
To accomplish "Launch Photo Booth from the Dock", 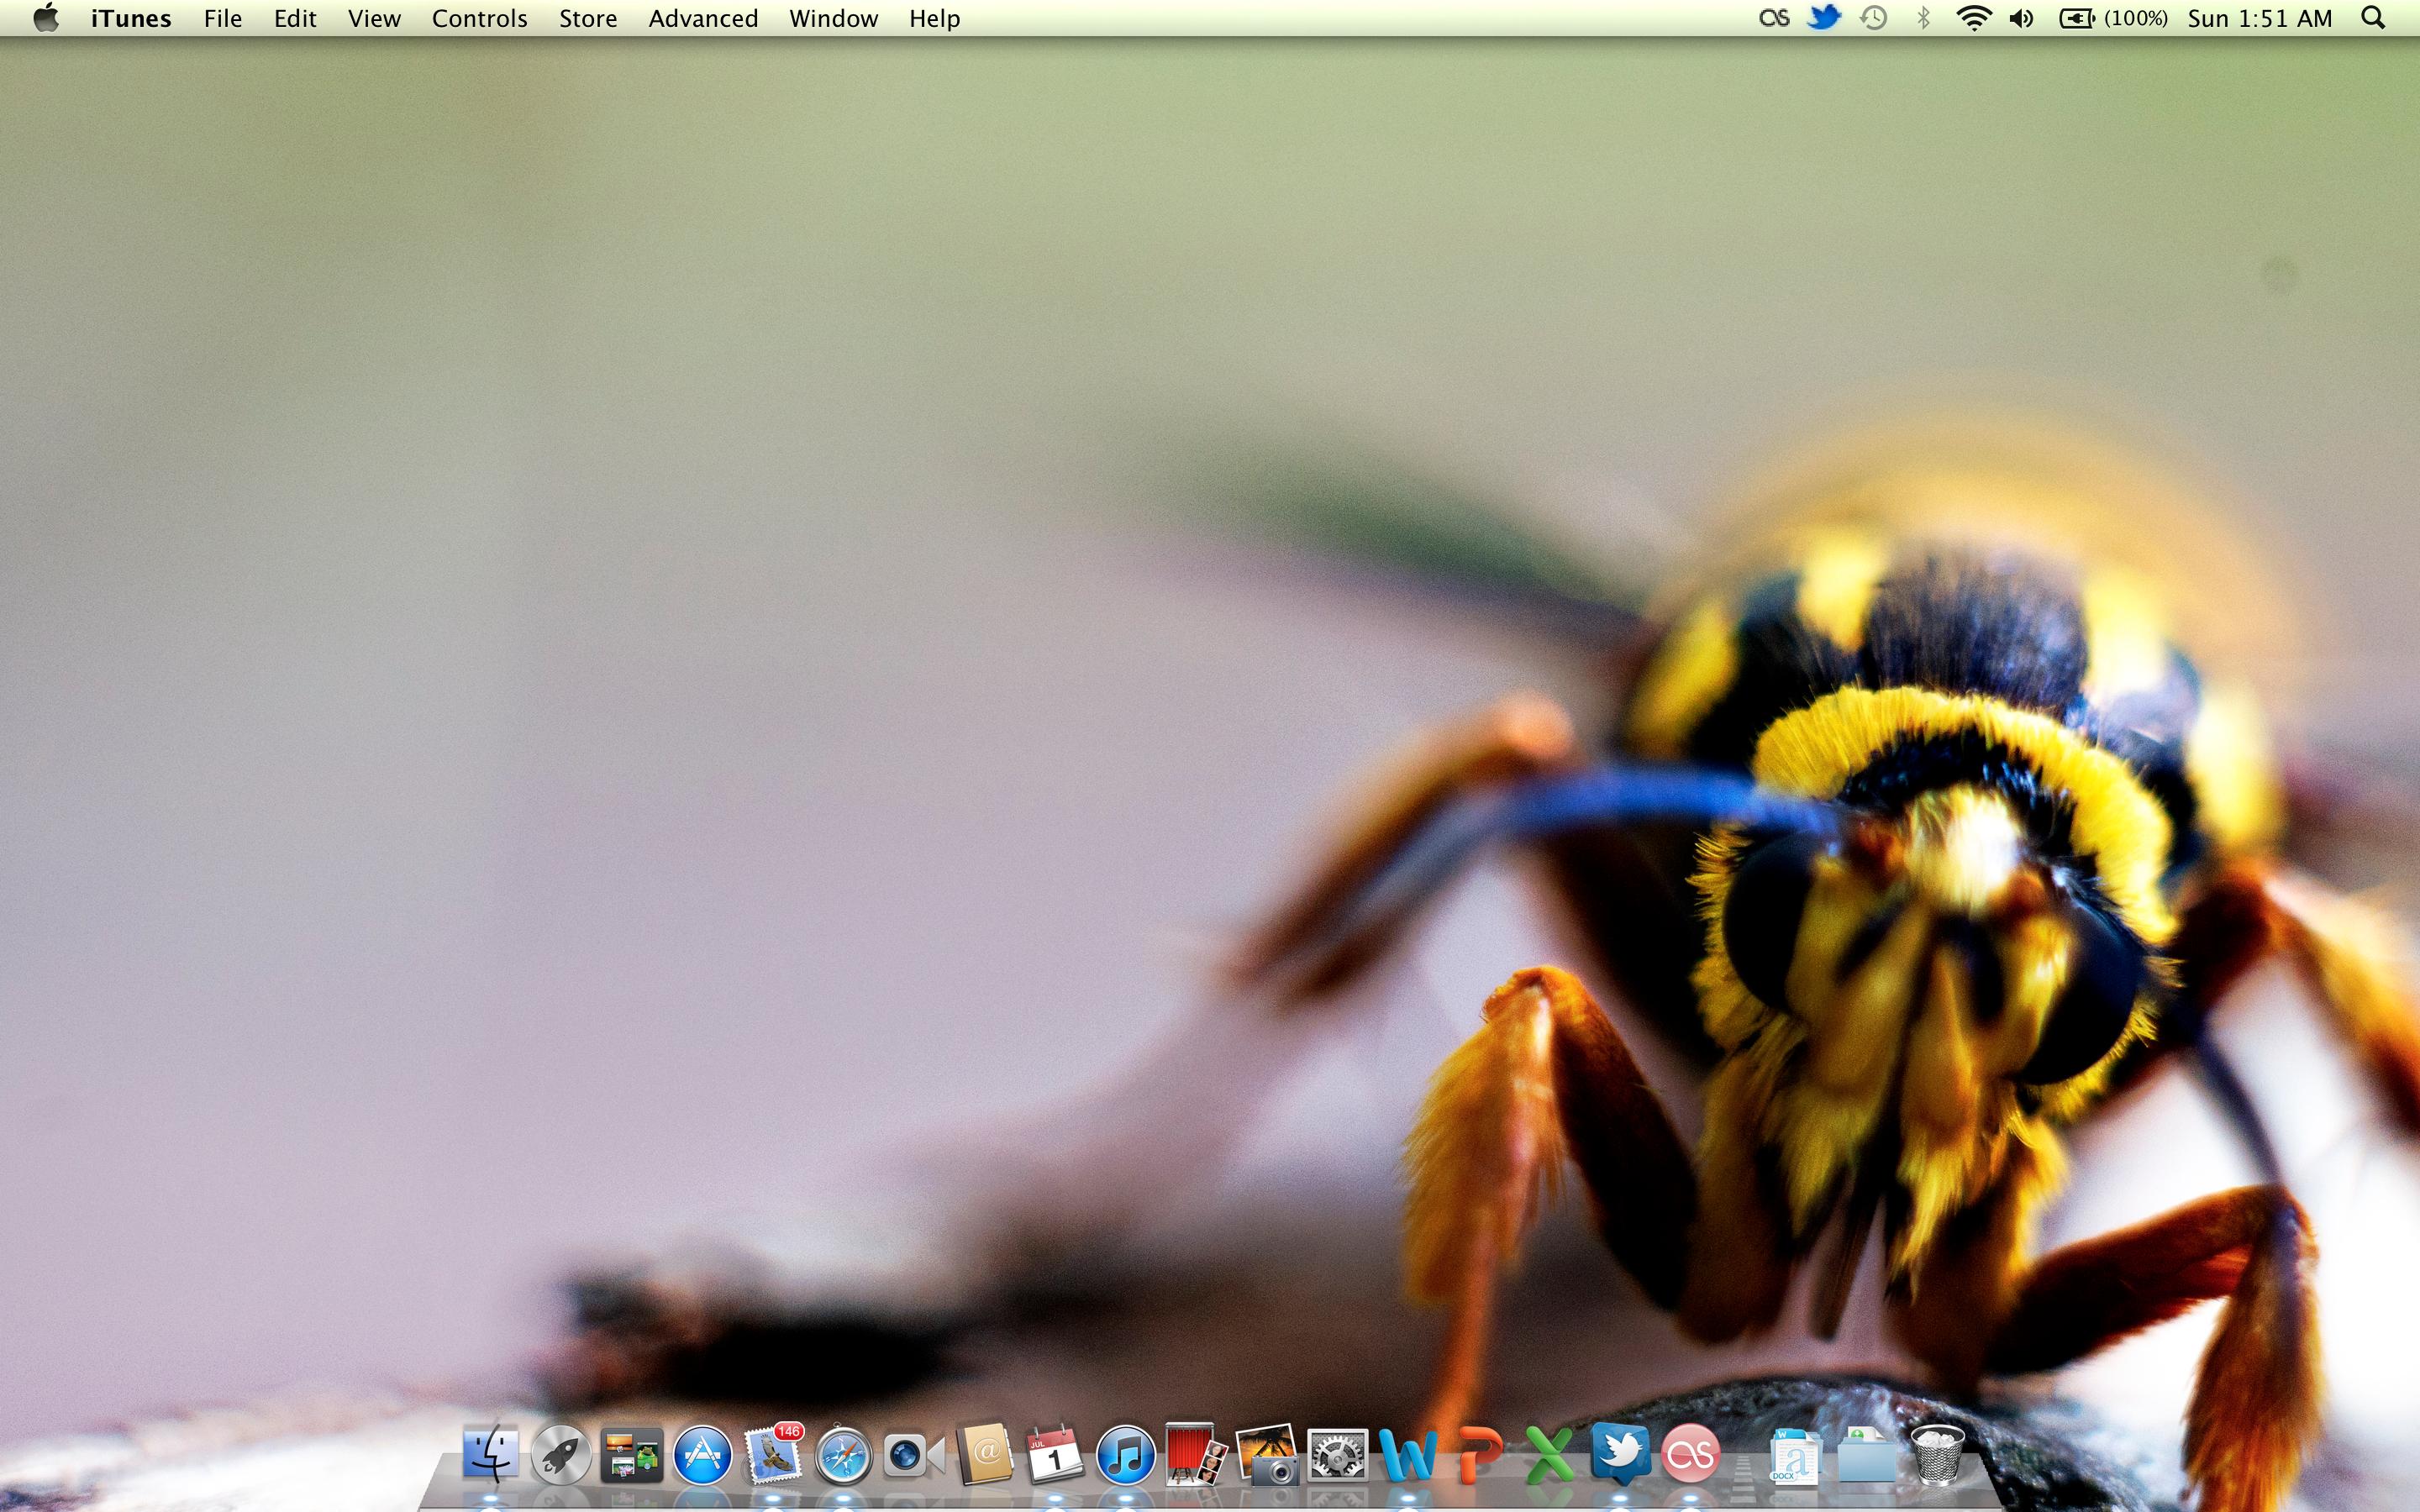I will (1196, 1454).
